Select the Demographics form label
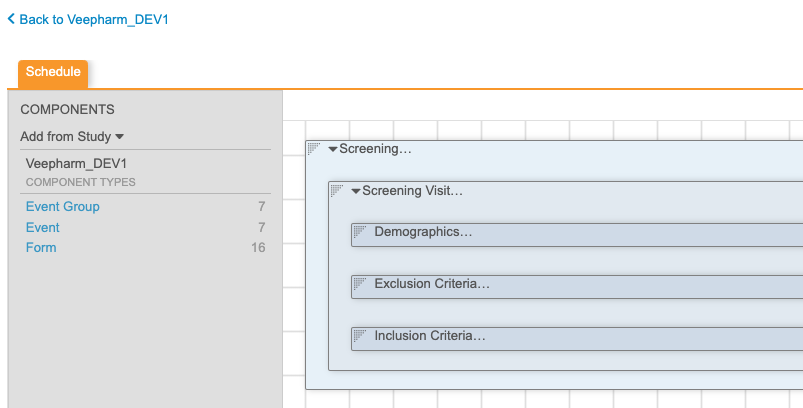The width and height of the screenshot is (803, 408). click(x=423, y=232)
